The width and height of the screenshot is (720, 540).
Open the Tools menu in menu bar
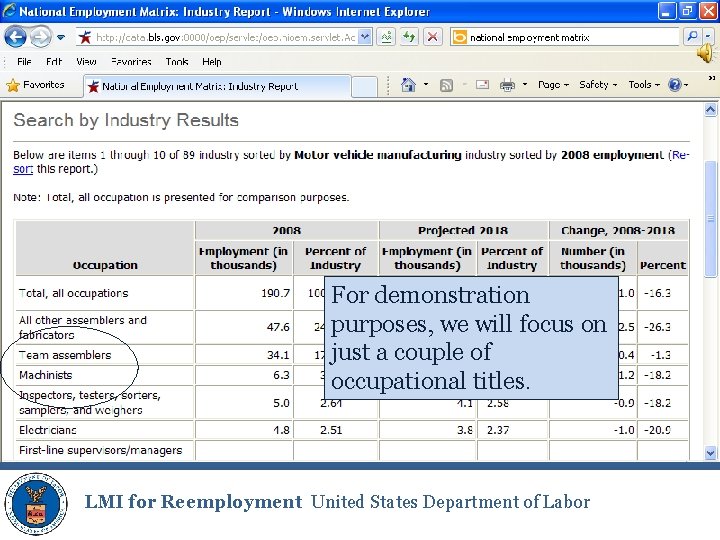(x=177, y=62)
